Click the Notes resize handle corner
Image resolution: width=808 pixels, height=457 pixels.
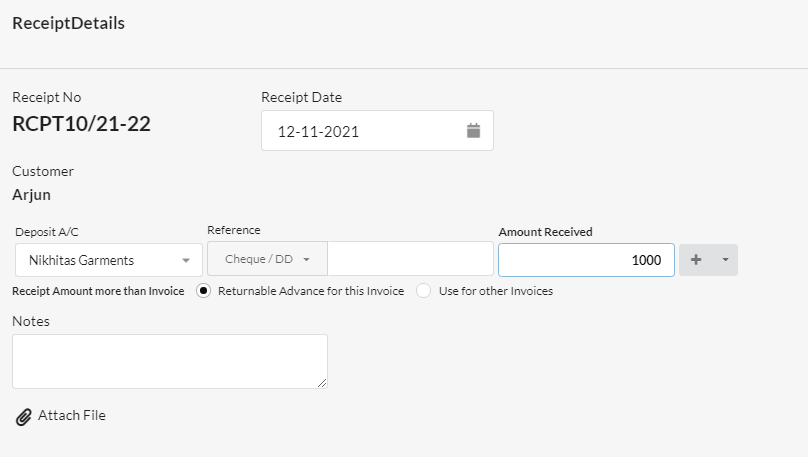point(322,383)
